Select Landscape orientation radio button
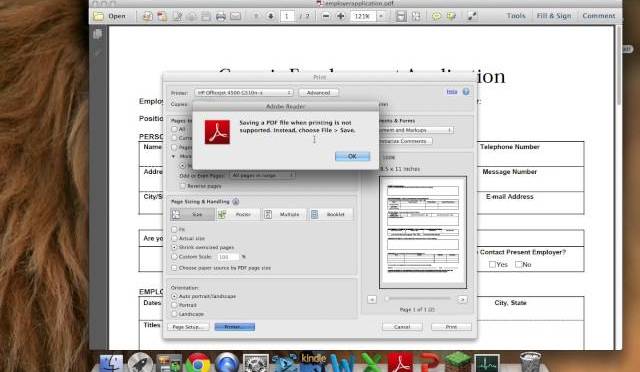Screen dimensions: 640x372 pyautogui.click(x=174, y=314)
